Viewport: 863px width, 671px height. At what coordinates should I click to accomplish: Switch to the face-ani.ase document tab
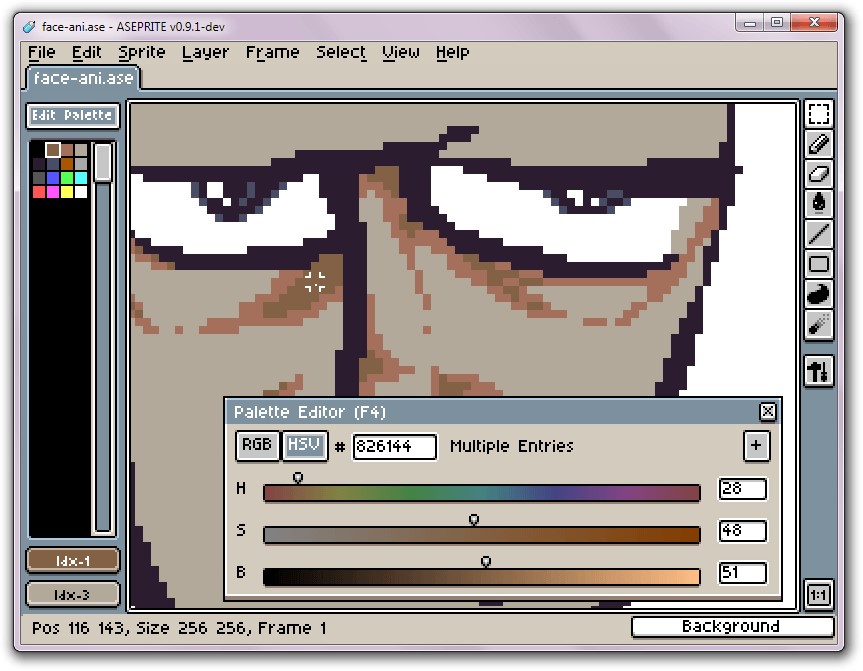pos(84,78)
